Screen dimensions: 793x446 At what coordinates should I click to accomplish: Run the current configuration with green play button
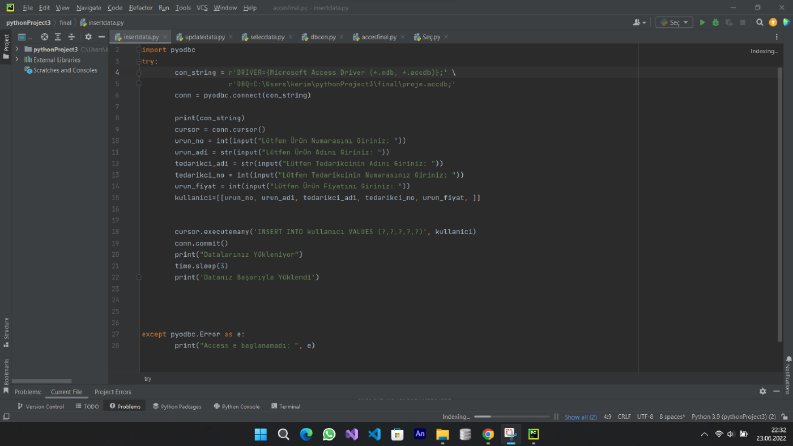[x=702, y=22]
